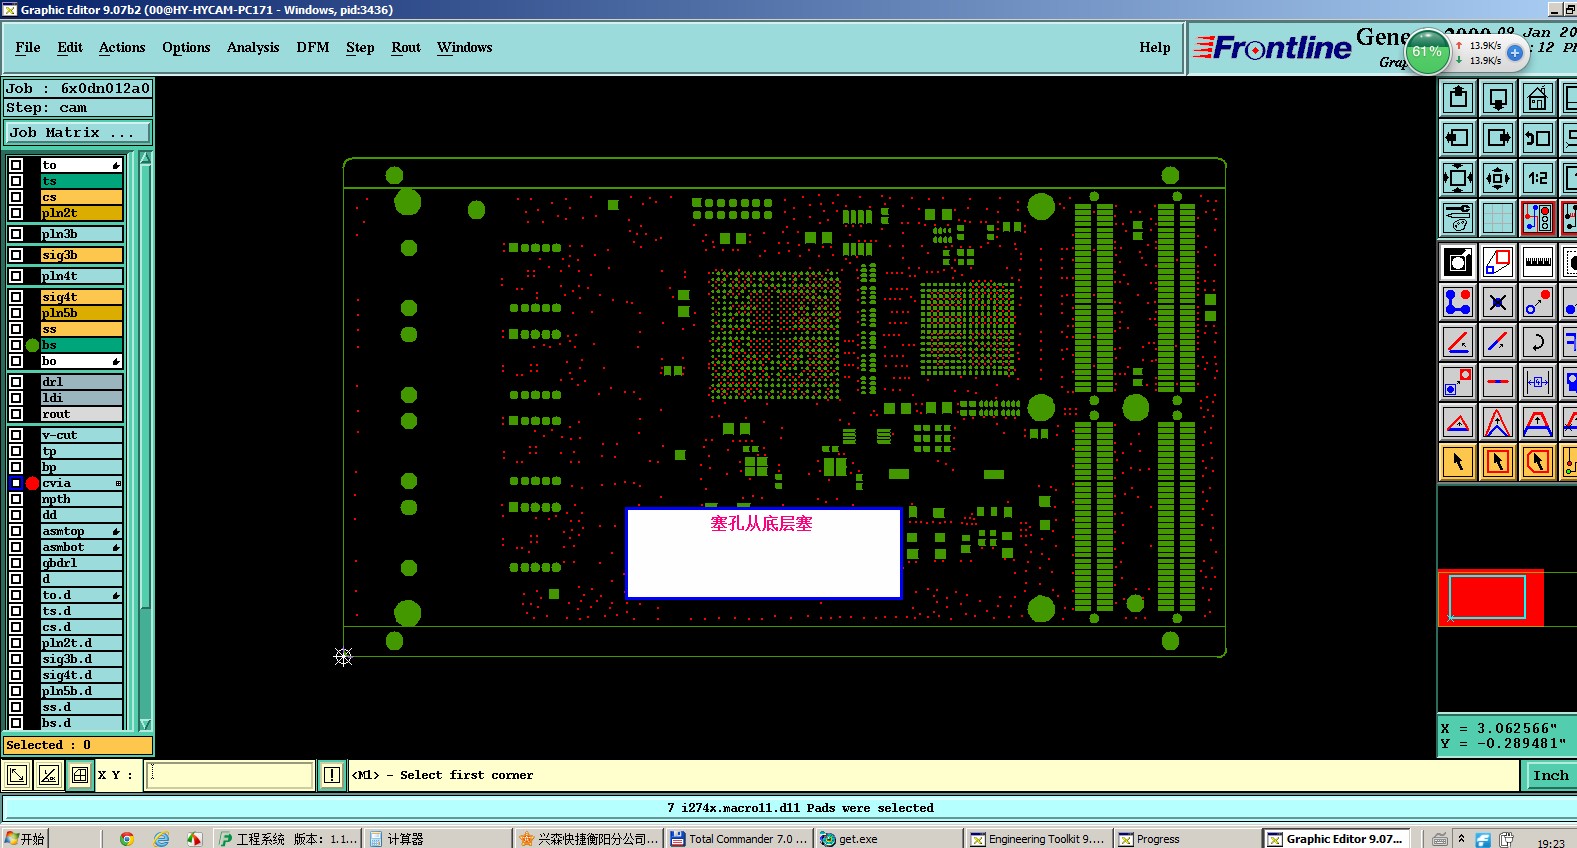The height and width of the screenshot is (848, 1577).
Task: Click the layer list scroll down arrow
Action: (145, 724)
